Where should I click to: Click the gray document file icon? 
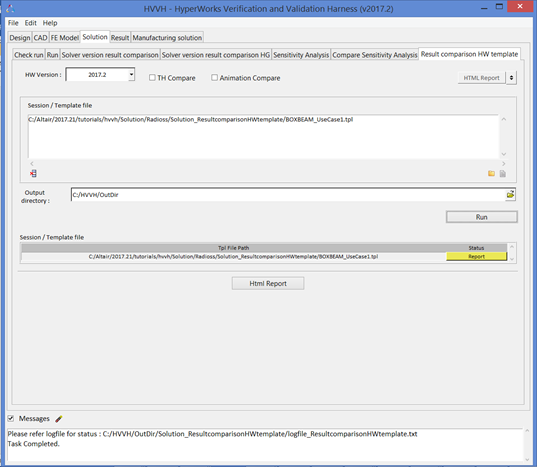coord(503,174)
